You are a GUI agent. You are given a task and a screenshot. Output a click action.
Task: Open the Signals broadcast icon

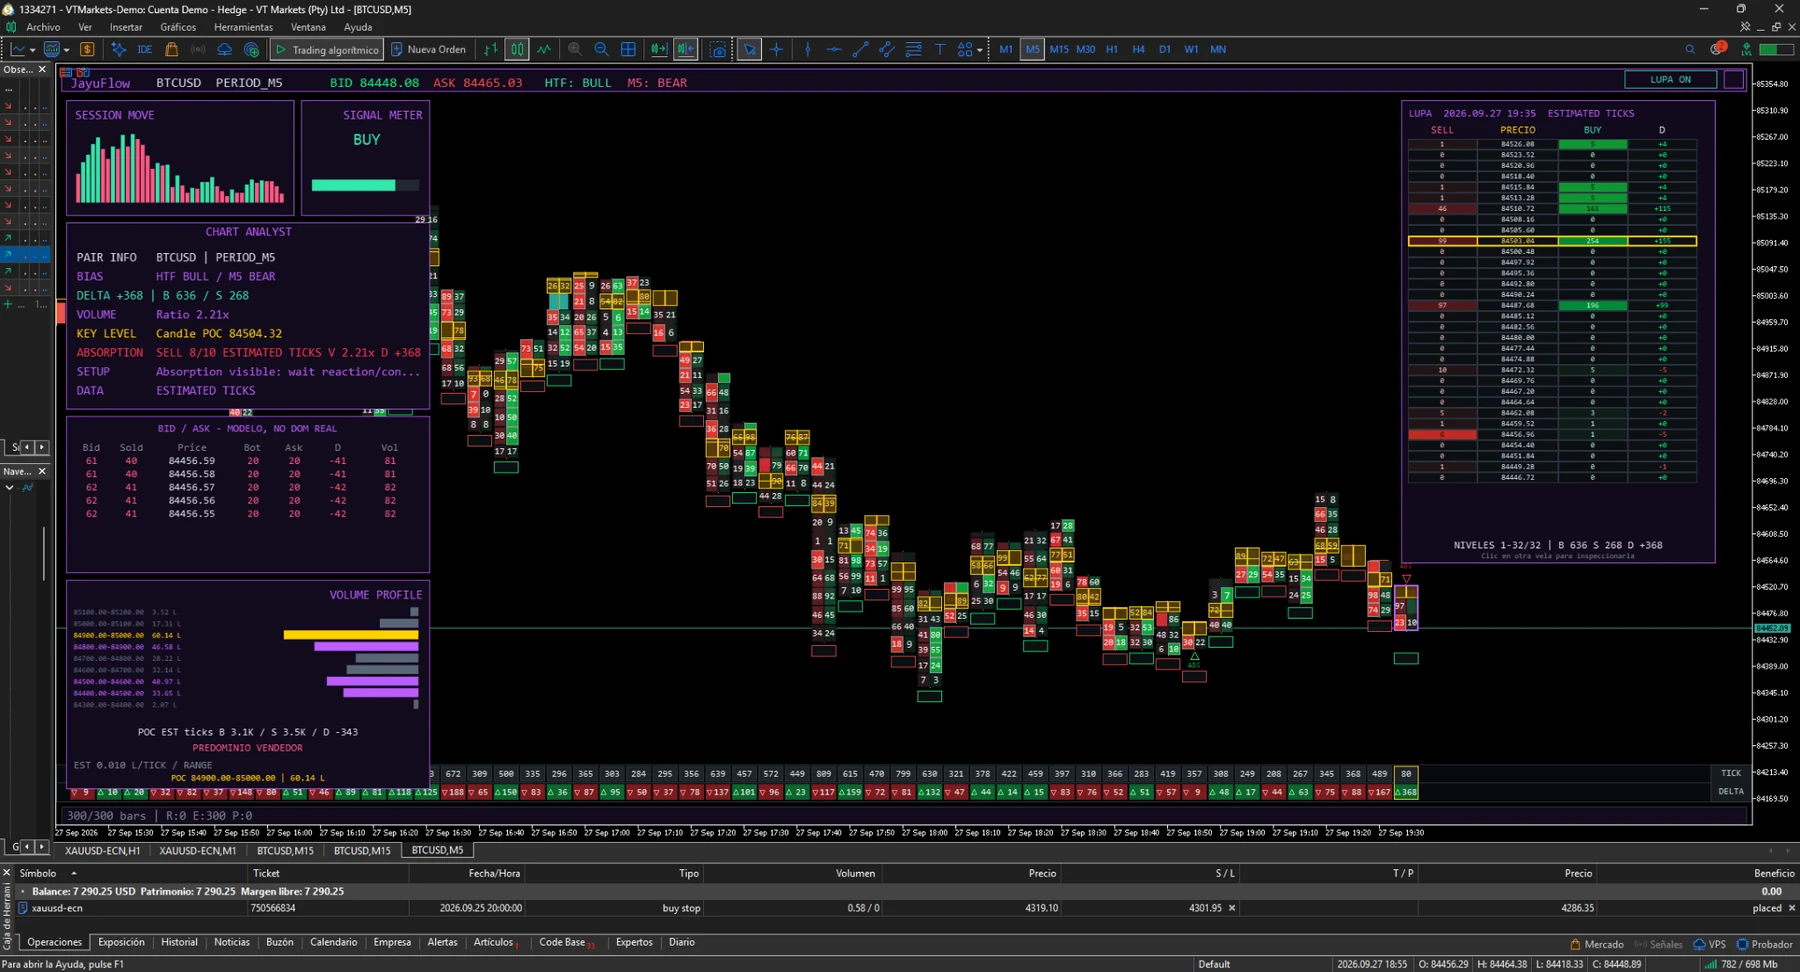click(x=198, y=49)
